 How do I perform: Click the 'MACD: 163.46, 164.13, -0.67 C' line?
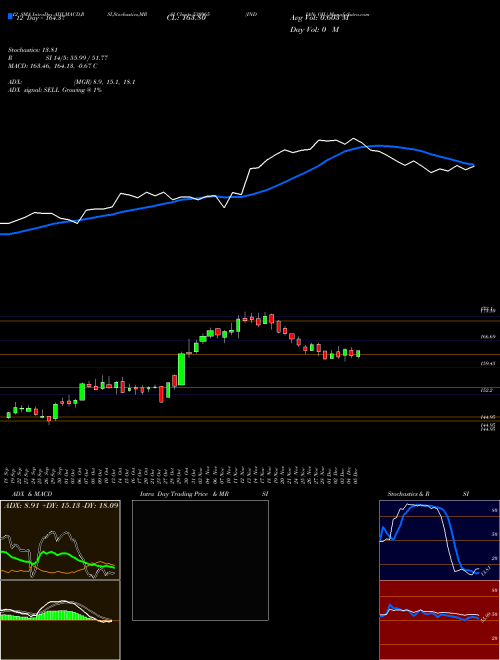pyautogui.click(x=53, y=66)
